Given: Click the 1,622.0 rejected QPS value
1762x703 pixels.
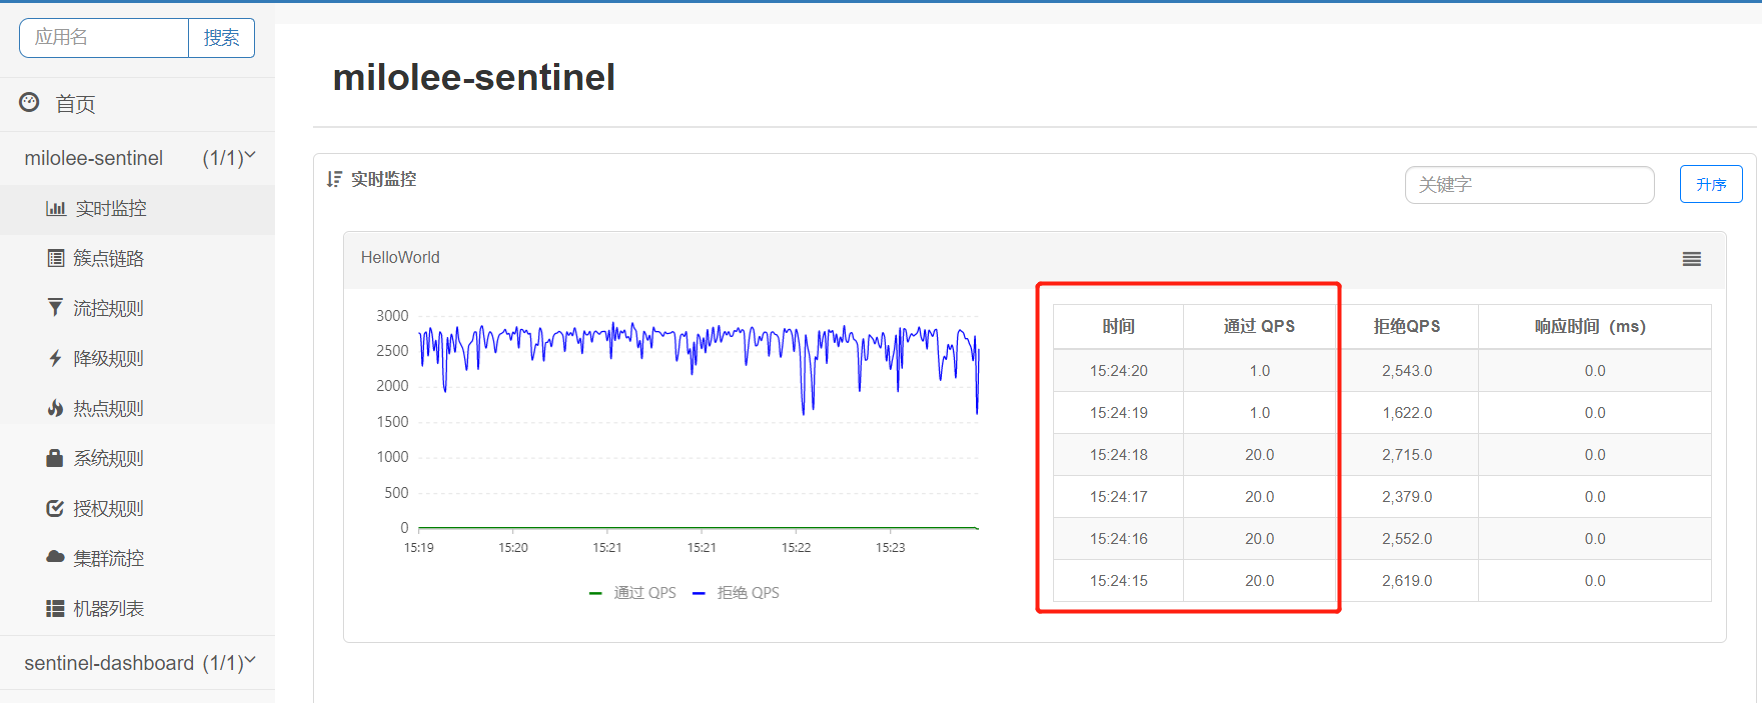Looking at the screenshot, I should point(1407,413).
